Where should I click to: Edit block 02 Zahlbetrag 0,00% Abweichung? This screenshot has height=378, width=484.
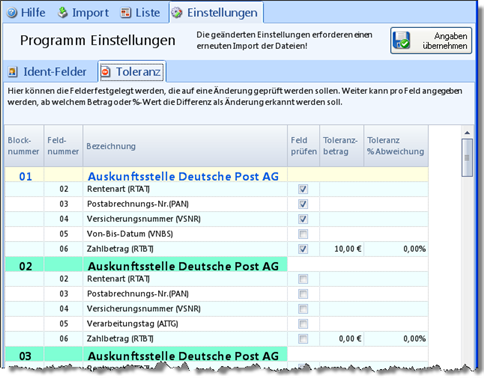coord(396,339)
